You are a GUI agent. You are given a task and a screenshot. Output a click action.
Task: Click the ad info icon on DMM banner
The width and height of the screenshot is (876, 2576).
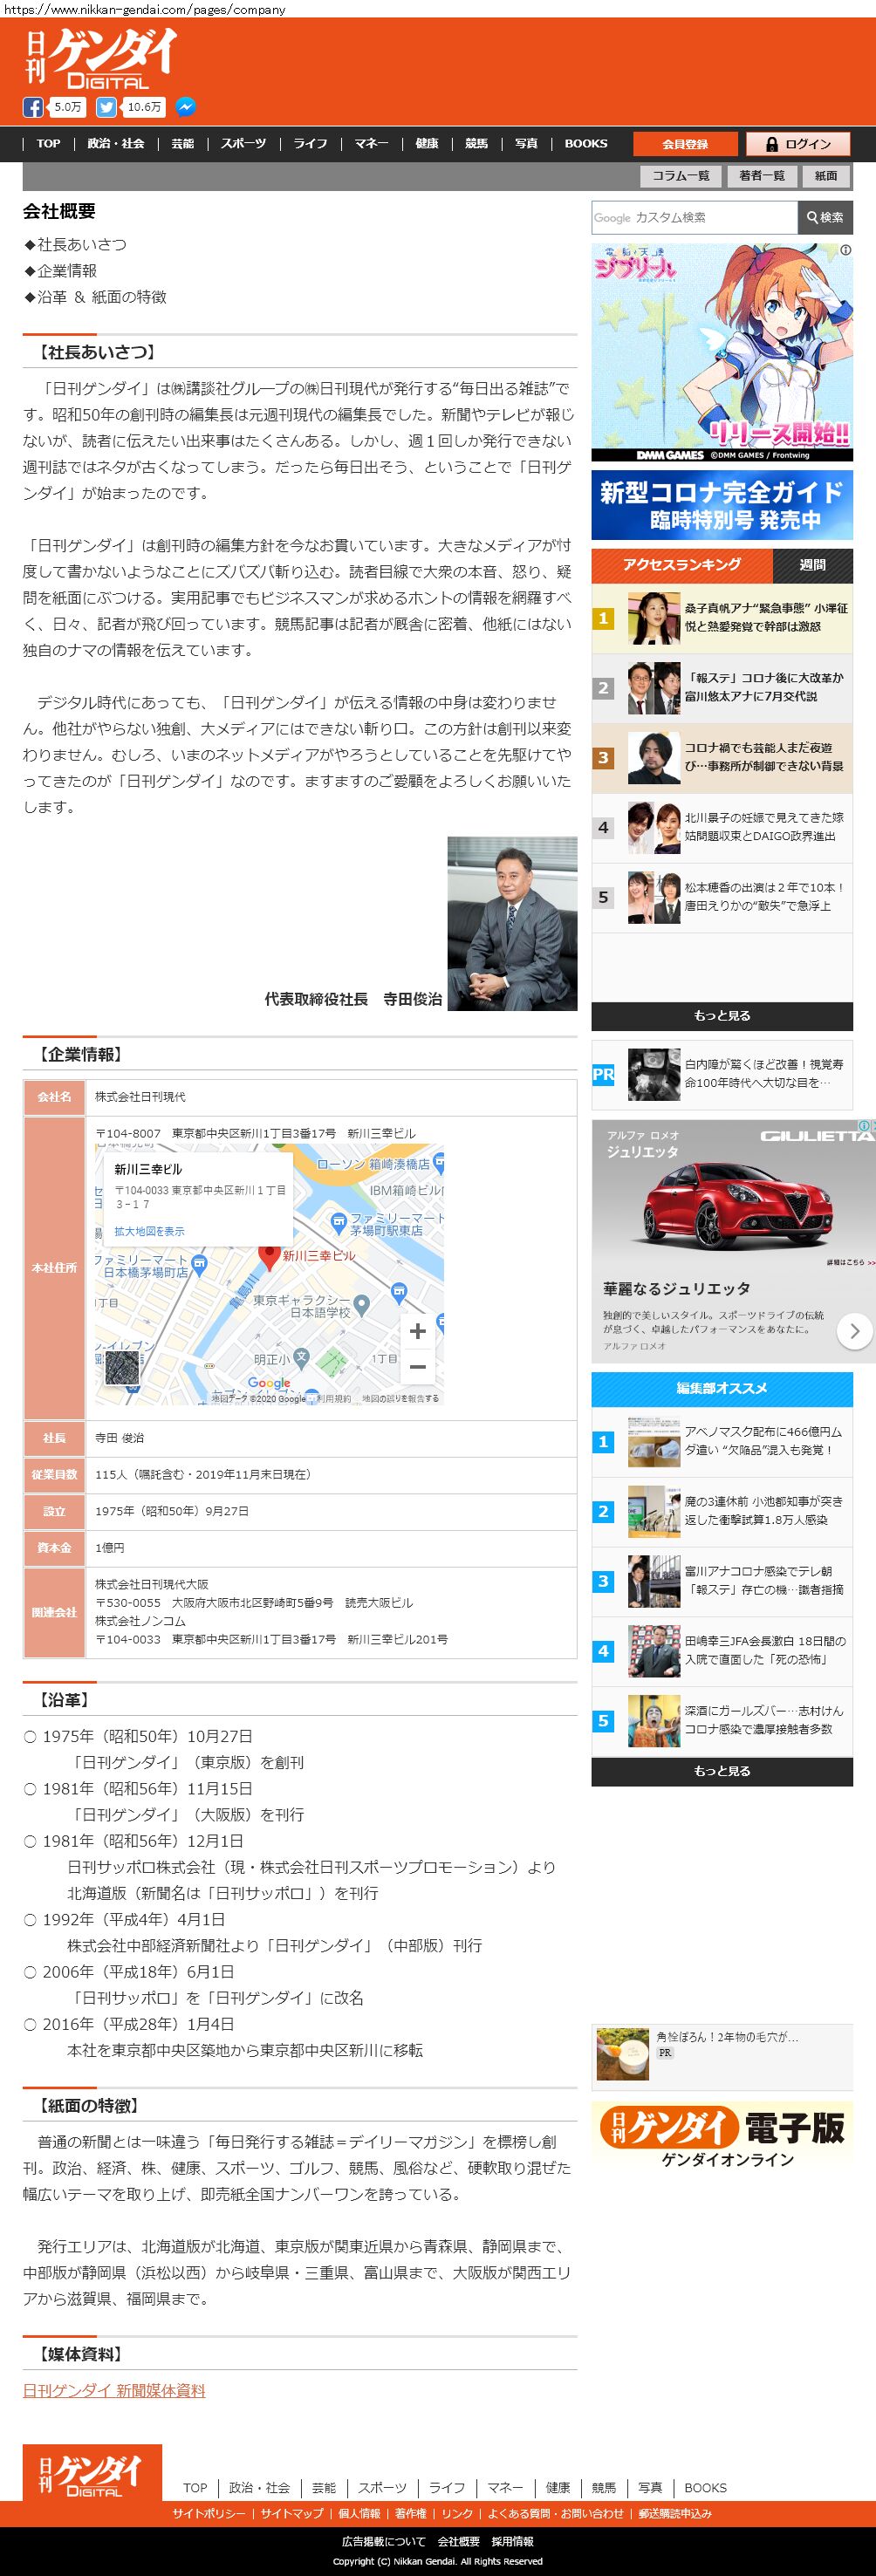pos(845,250)
